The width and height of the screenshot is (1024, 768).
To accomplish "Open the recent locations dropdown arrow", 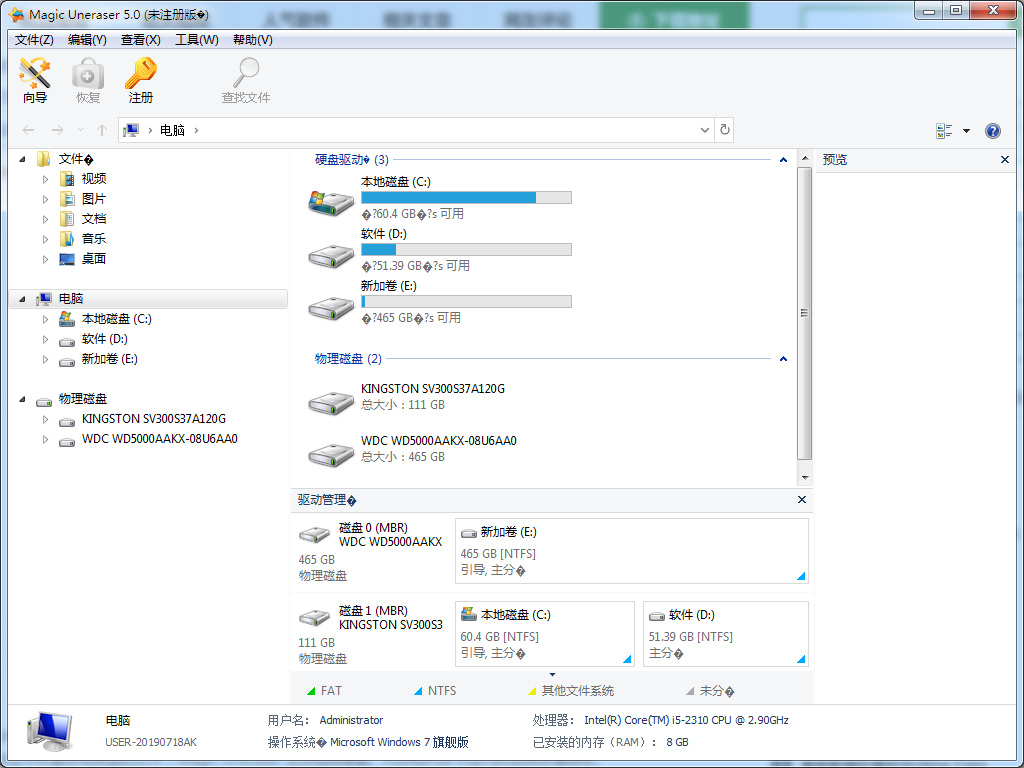I will coord(80,130).
